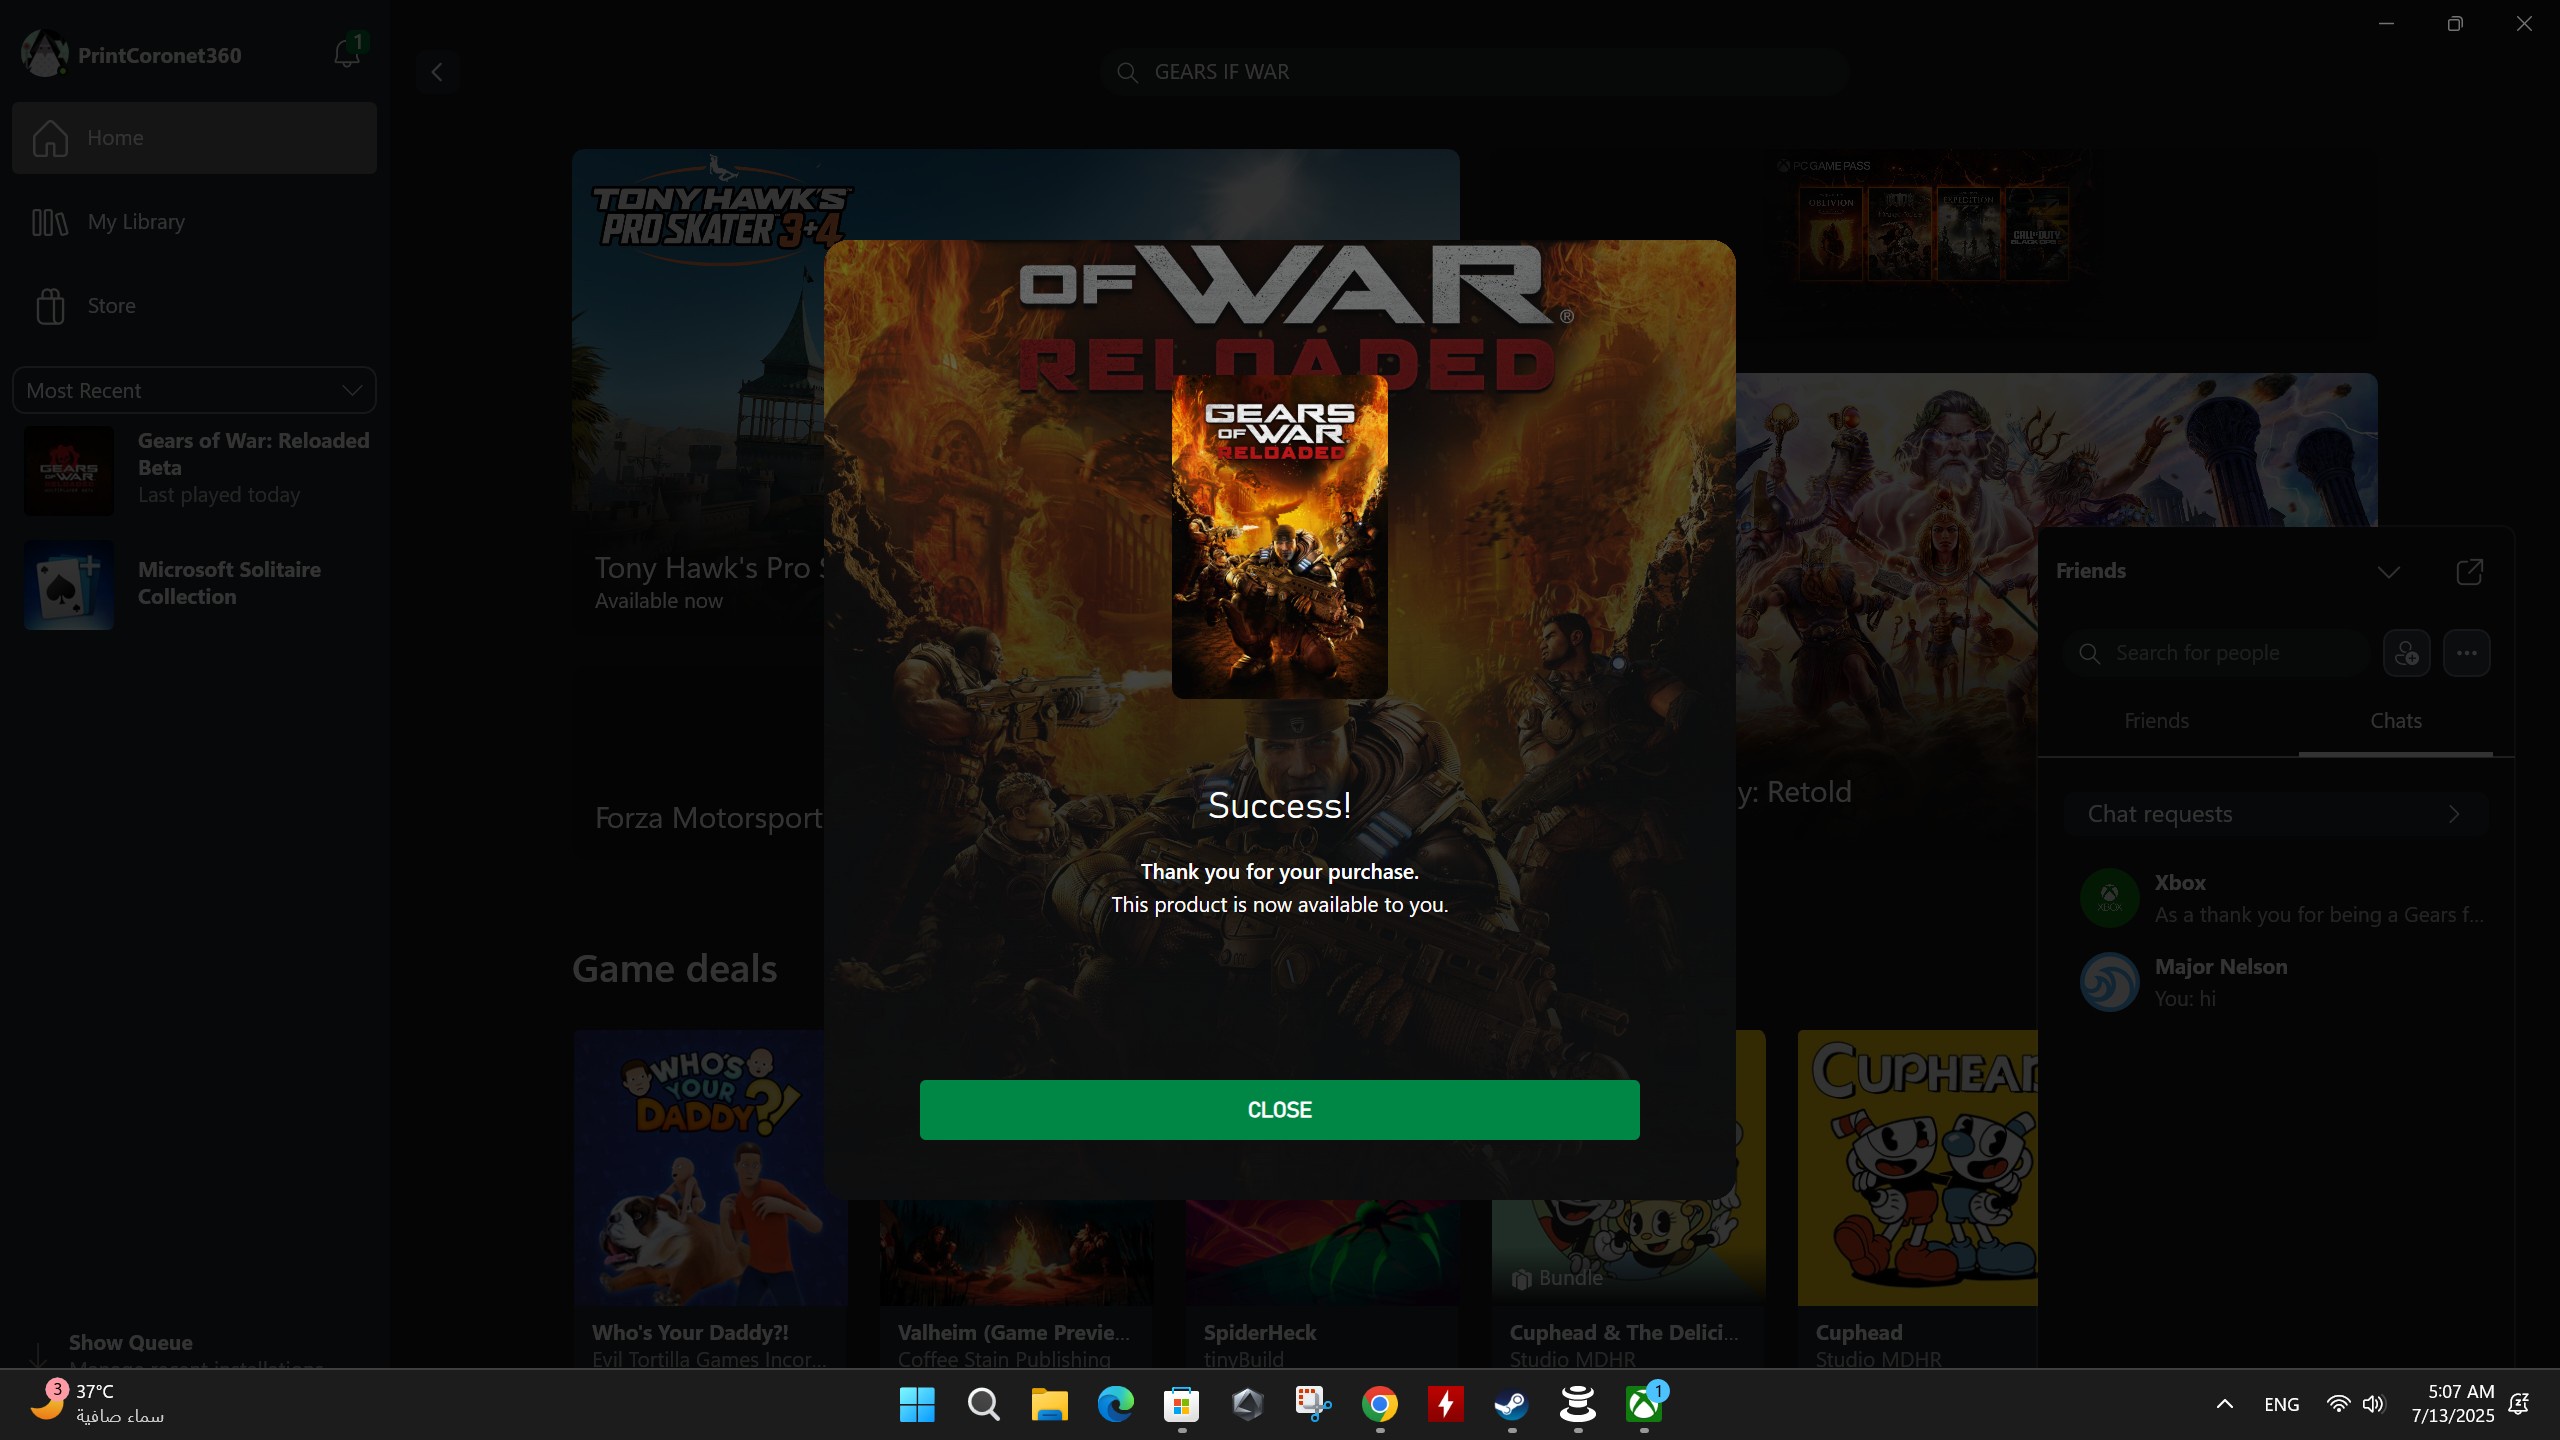Open the clock and calendar flyout
The image size is (2560, 1440).
coord(2452,1404)
